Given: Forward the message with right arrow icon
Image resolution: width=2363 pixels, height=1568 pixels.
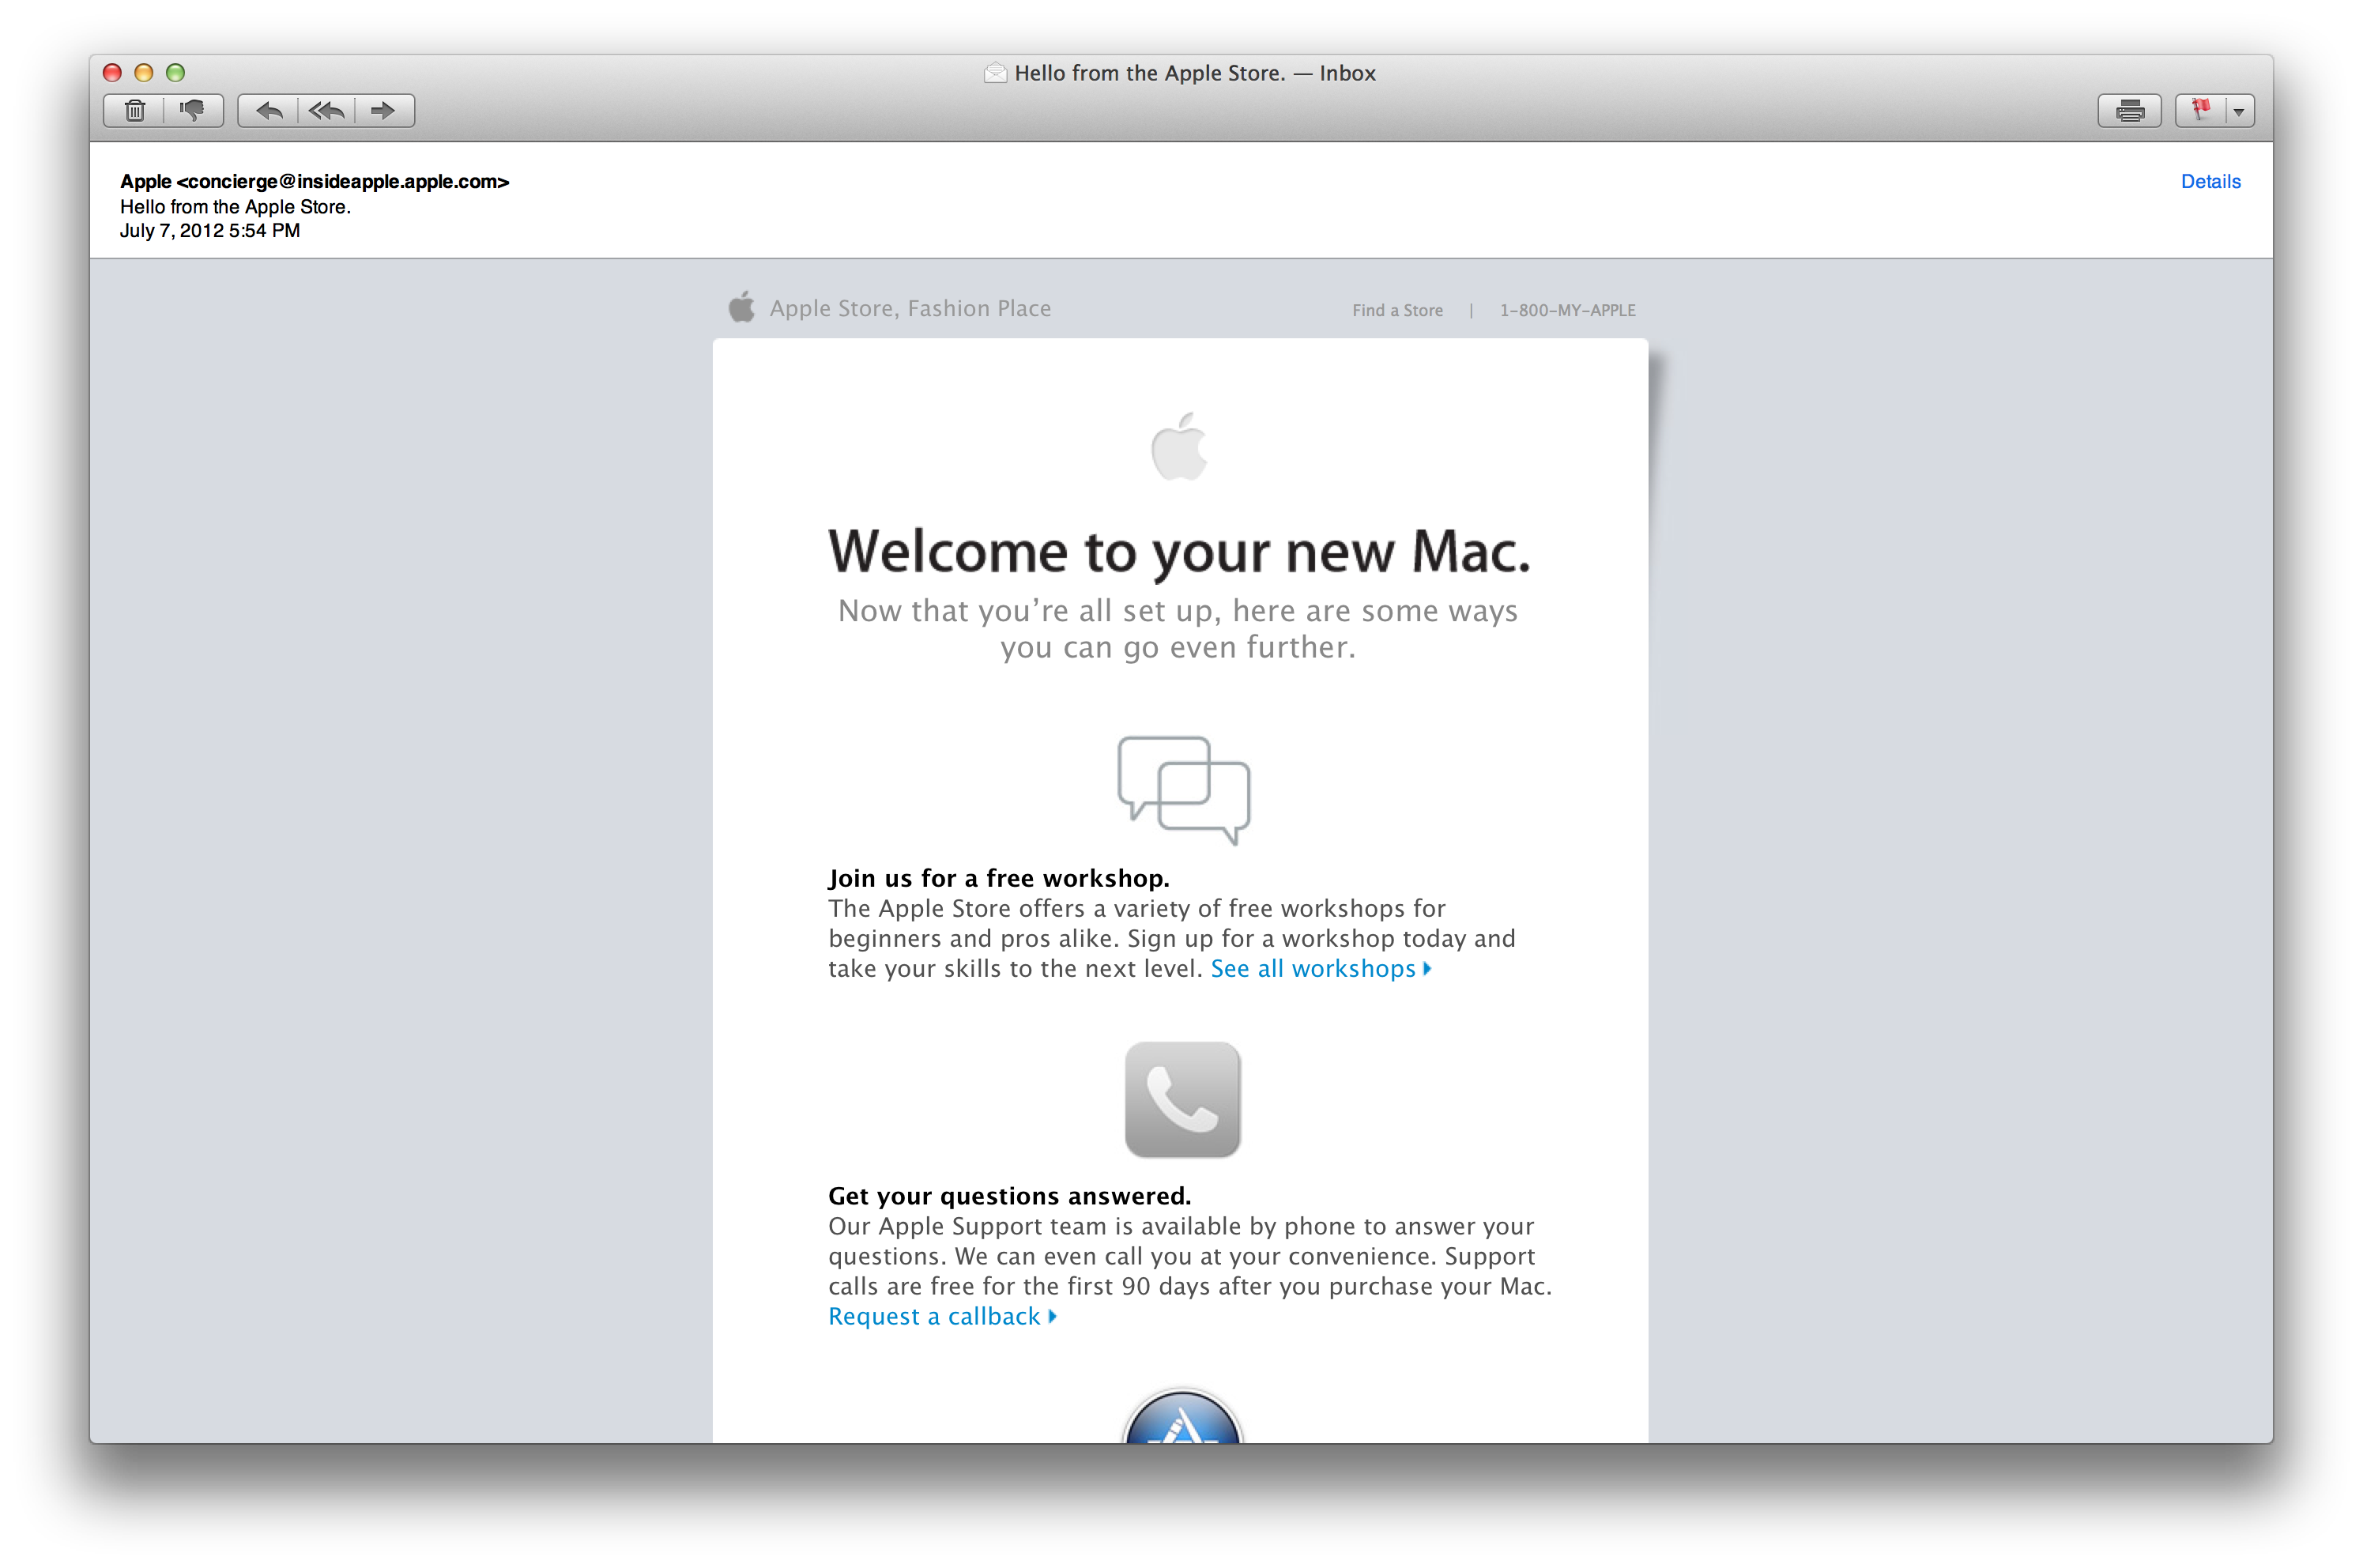Looking at the screenshot, I should [384, 110].
